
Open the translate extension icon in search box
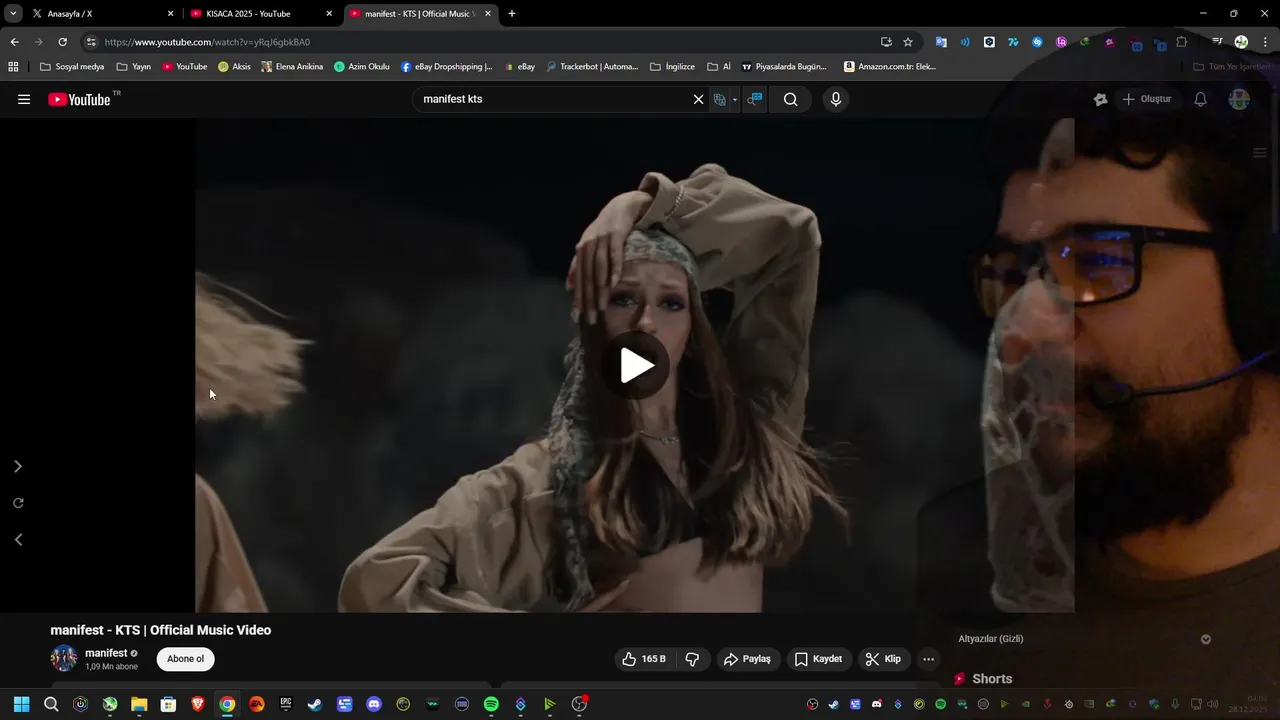(719, 99)
